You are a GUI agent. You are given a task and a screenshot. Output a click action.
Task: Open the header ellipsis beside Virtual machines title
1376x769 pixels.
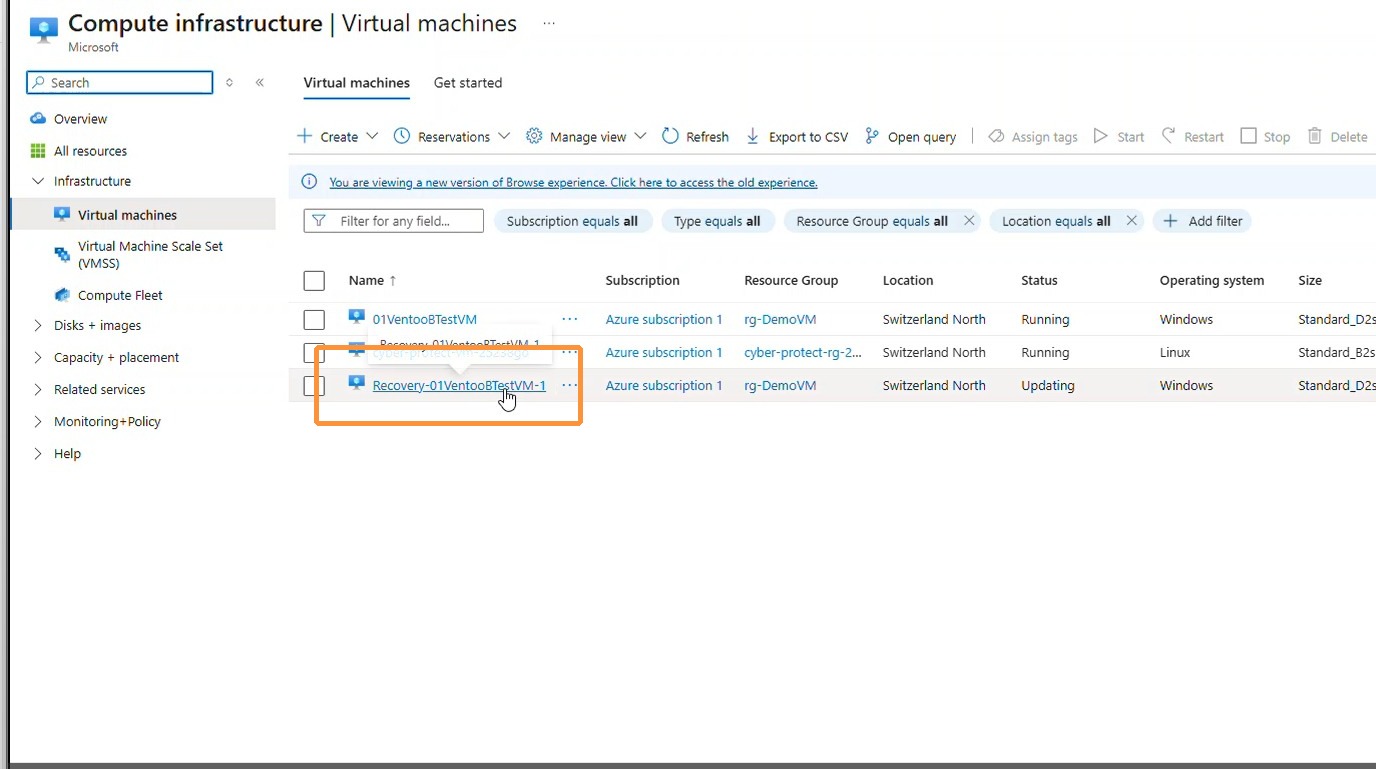point(549,22)
